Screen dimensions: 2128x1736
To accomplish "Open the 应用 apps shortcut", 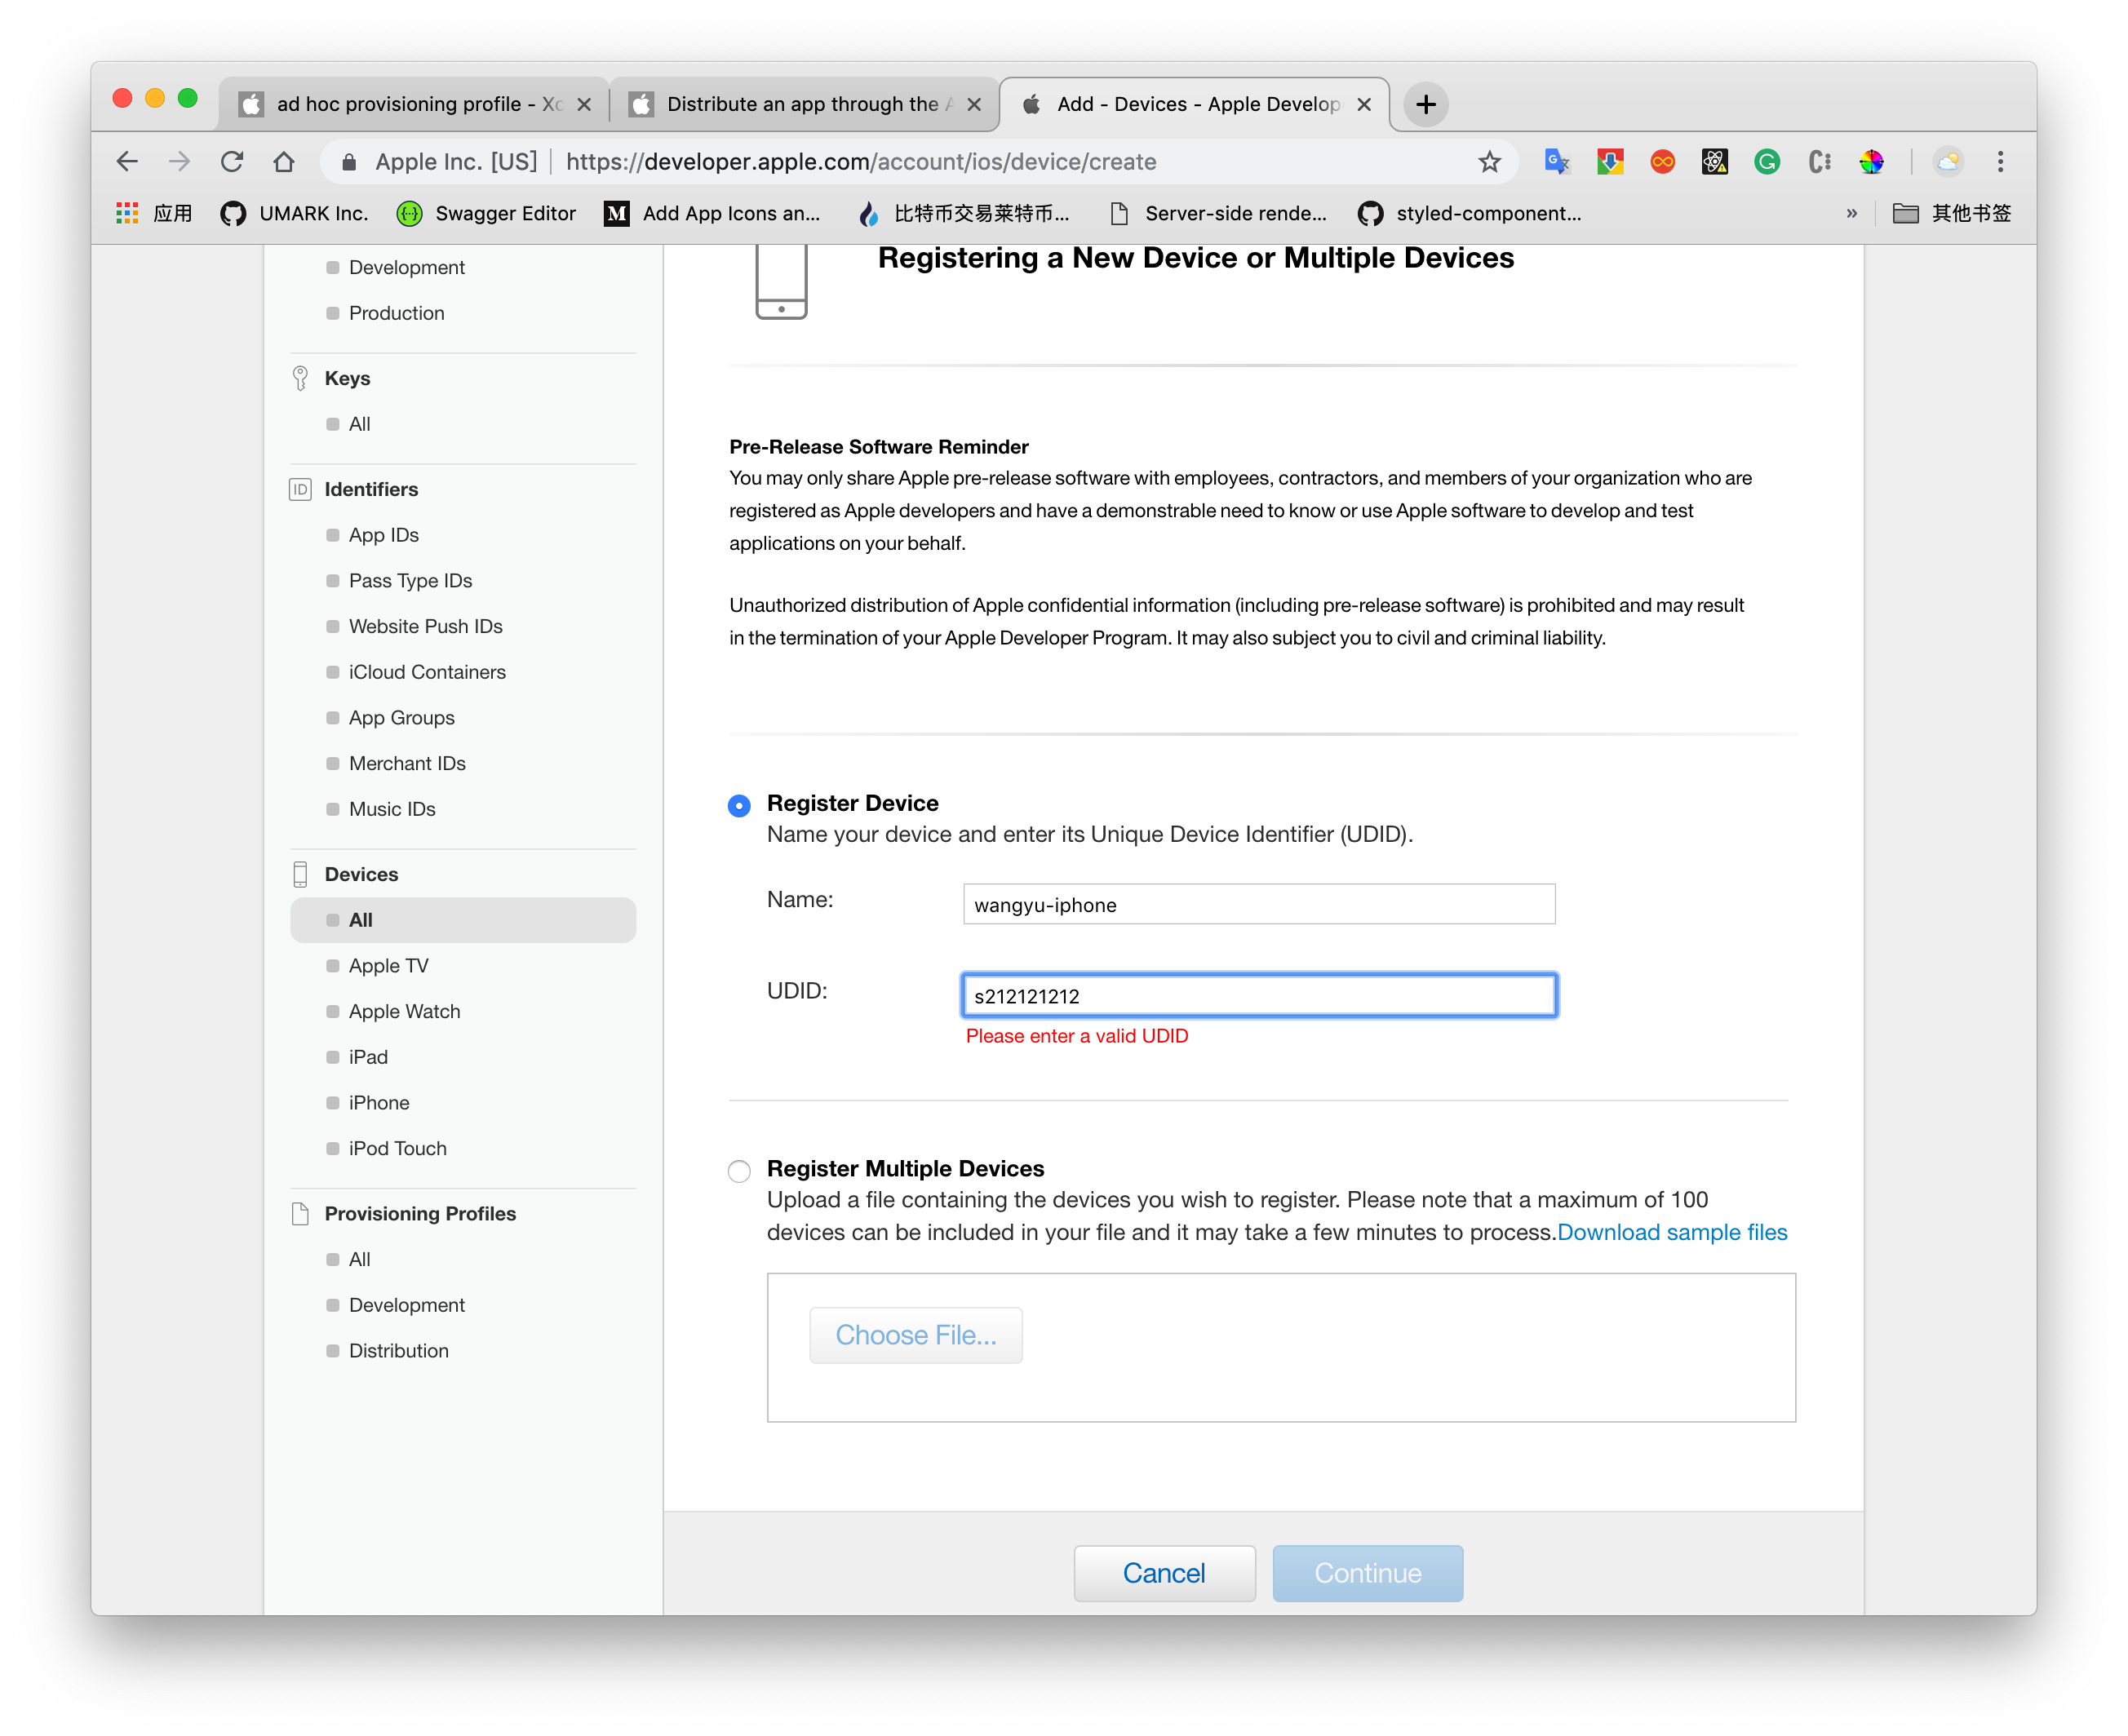I will pos(154,213).
